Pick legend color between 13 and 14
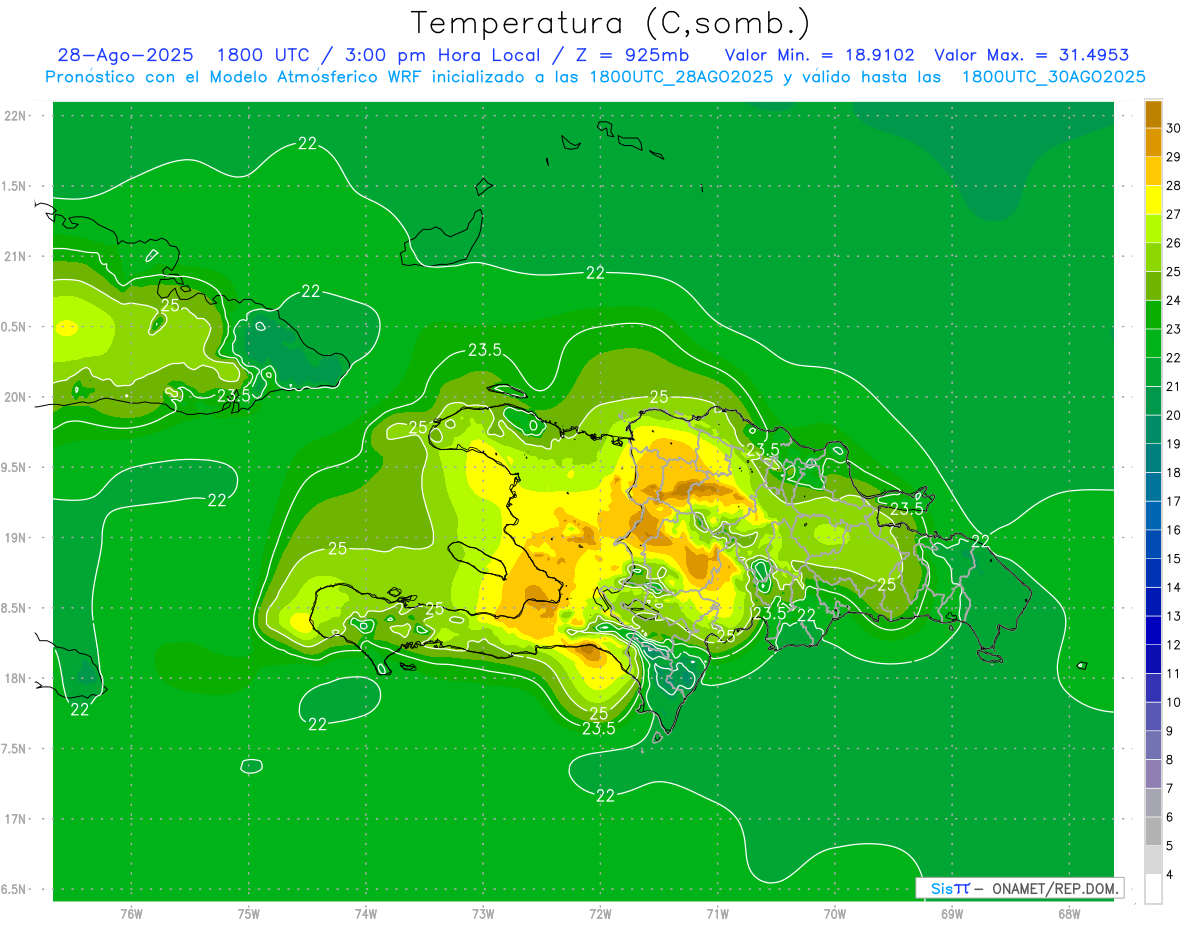This screenshot has height=927, width=1200. [1153, 602]
